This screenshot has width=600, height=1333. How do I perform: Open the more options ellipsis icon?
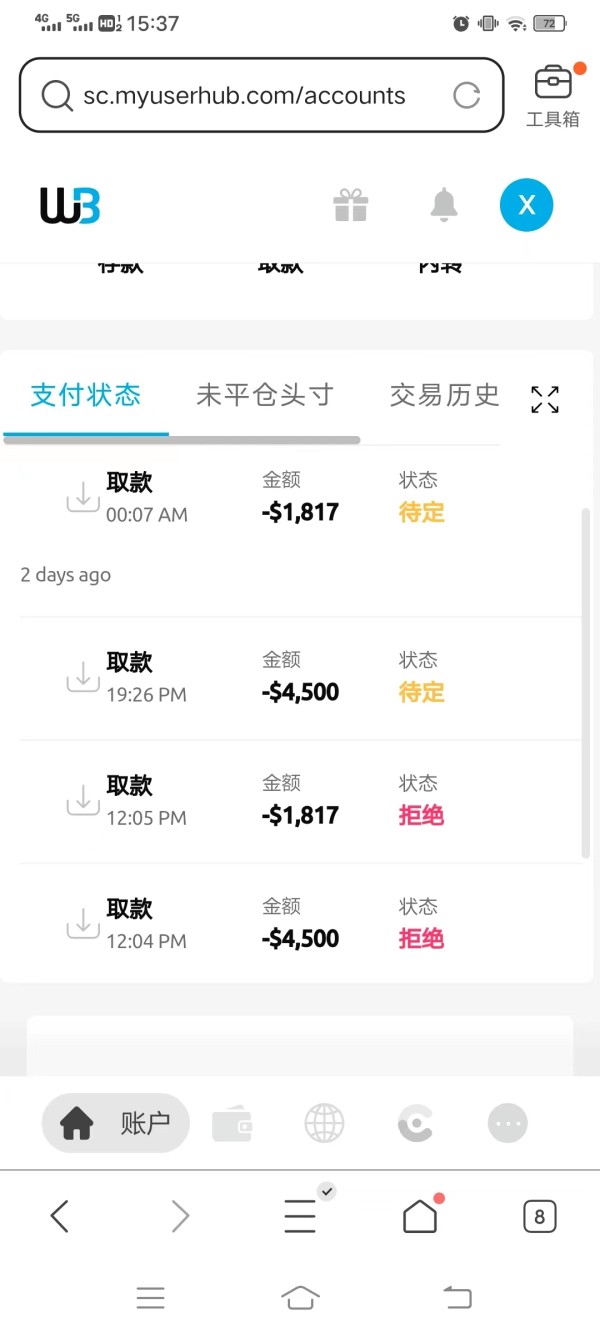[x=507, y=1124]
